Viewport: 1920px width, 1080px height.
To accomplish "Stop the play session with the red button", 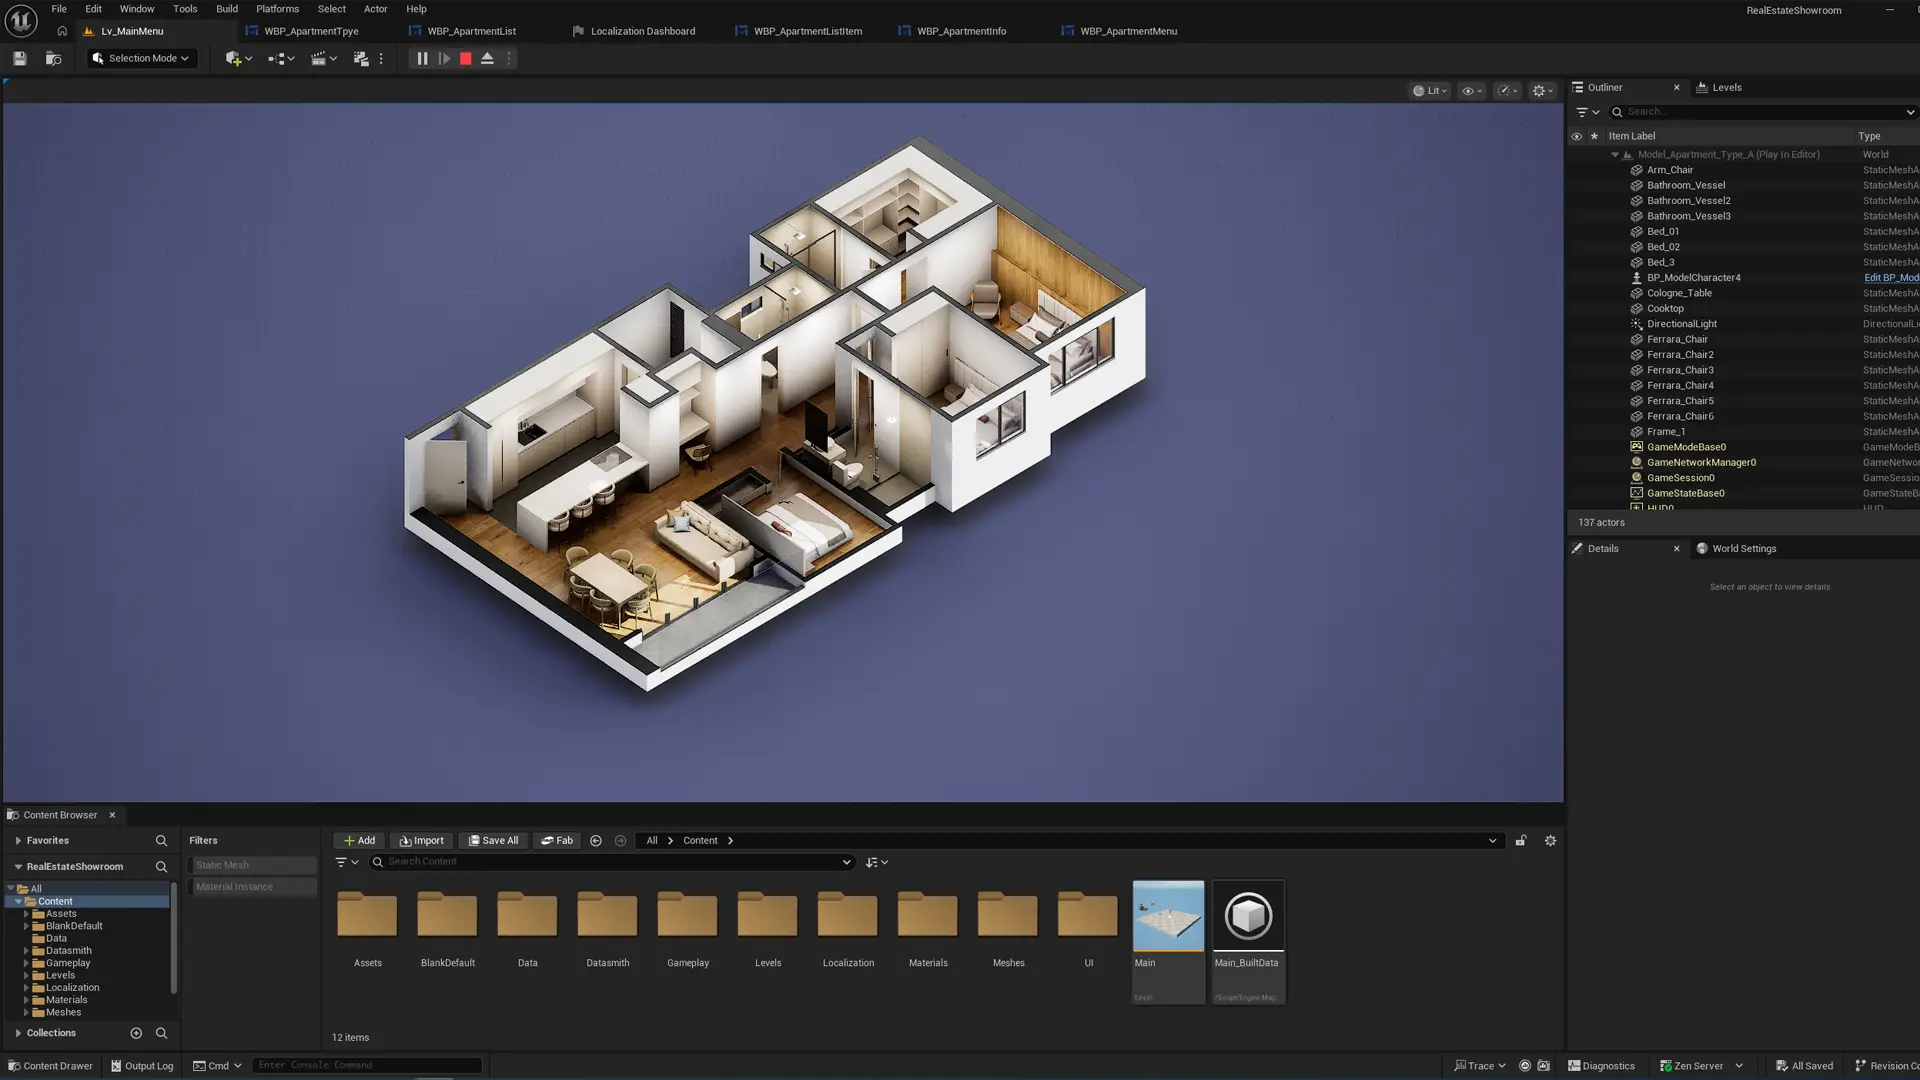I will [x=466, y=59].
